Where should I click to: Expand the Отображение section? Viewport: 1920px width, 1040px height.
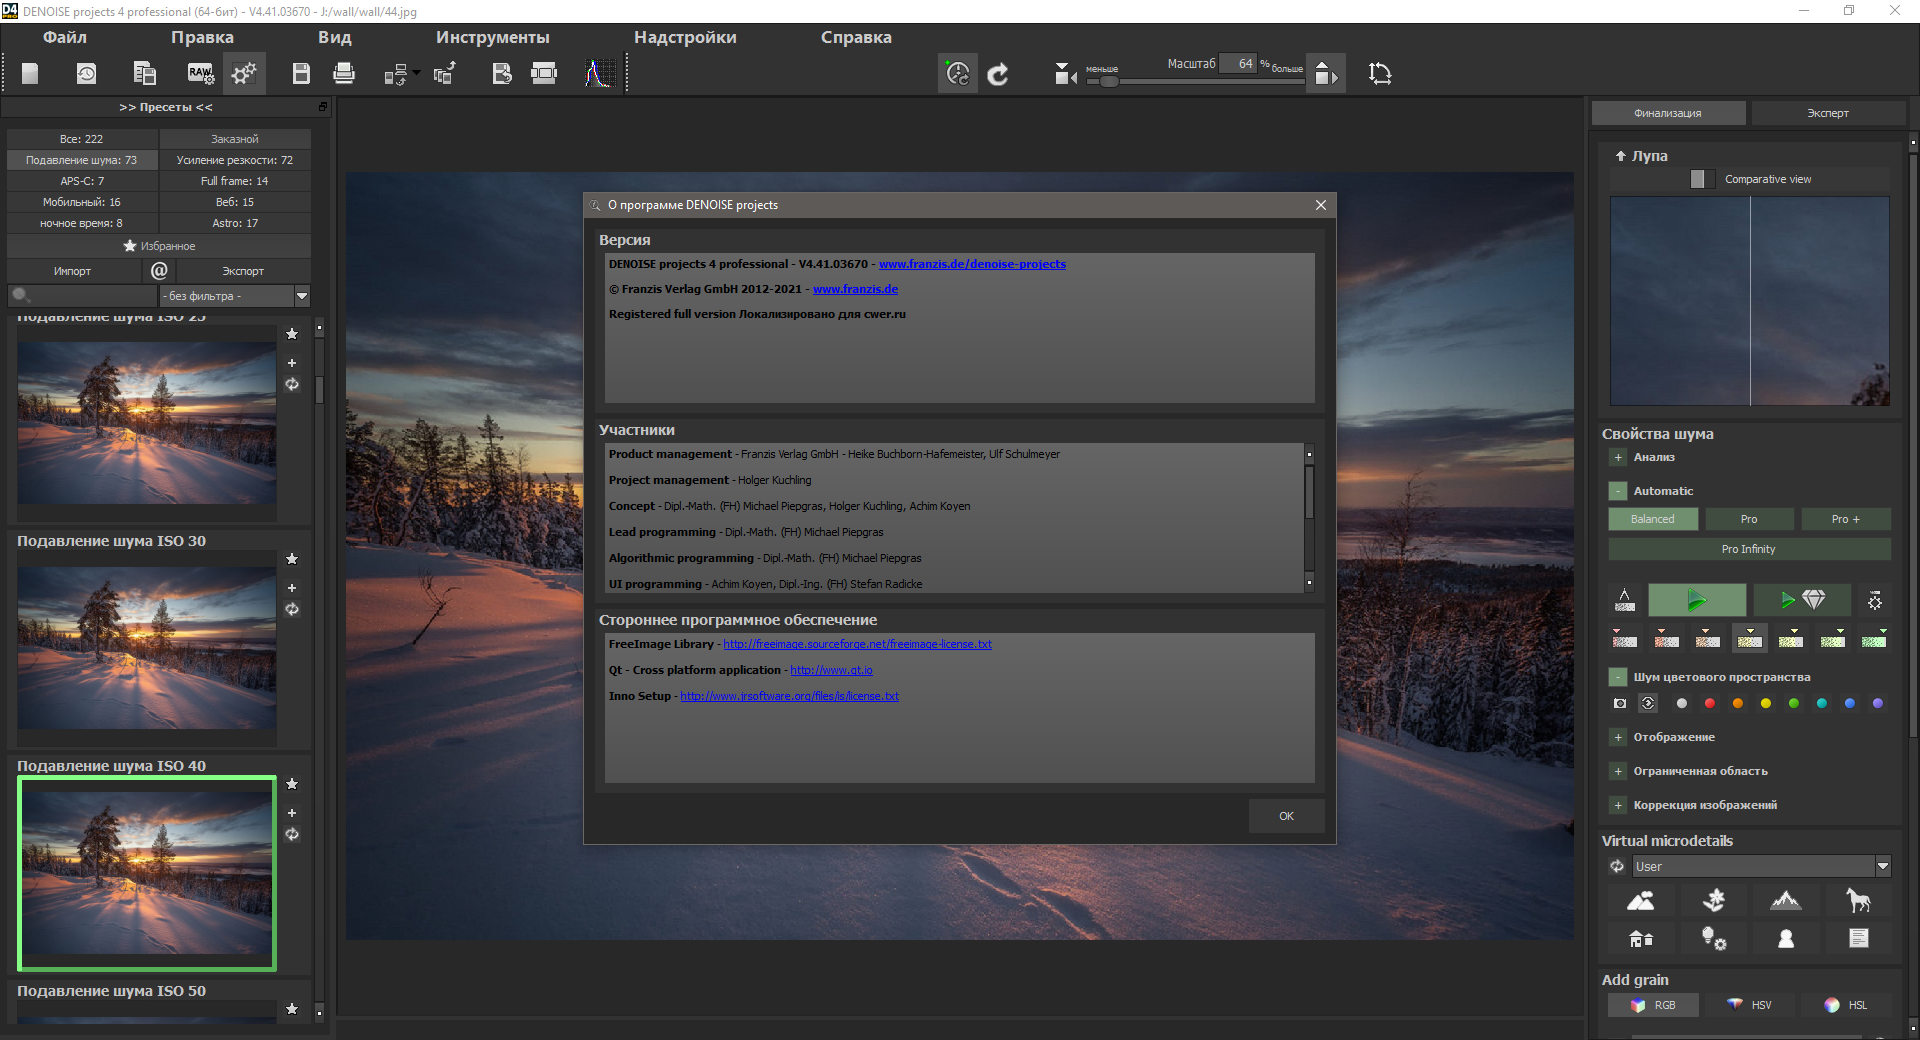coord(1618,737)
